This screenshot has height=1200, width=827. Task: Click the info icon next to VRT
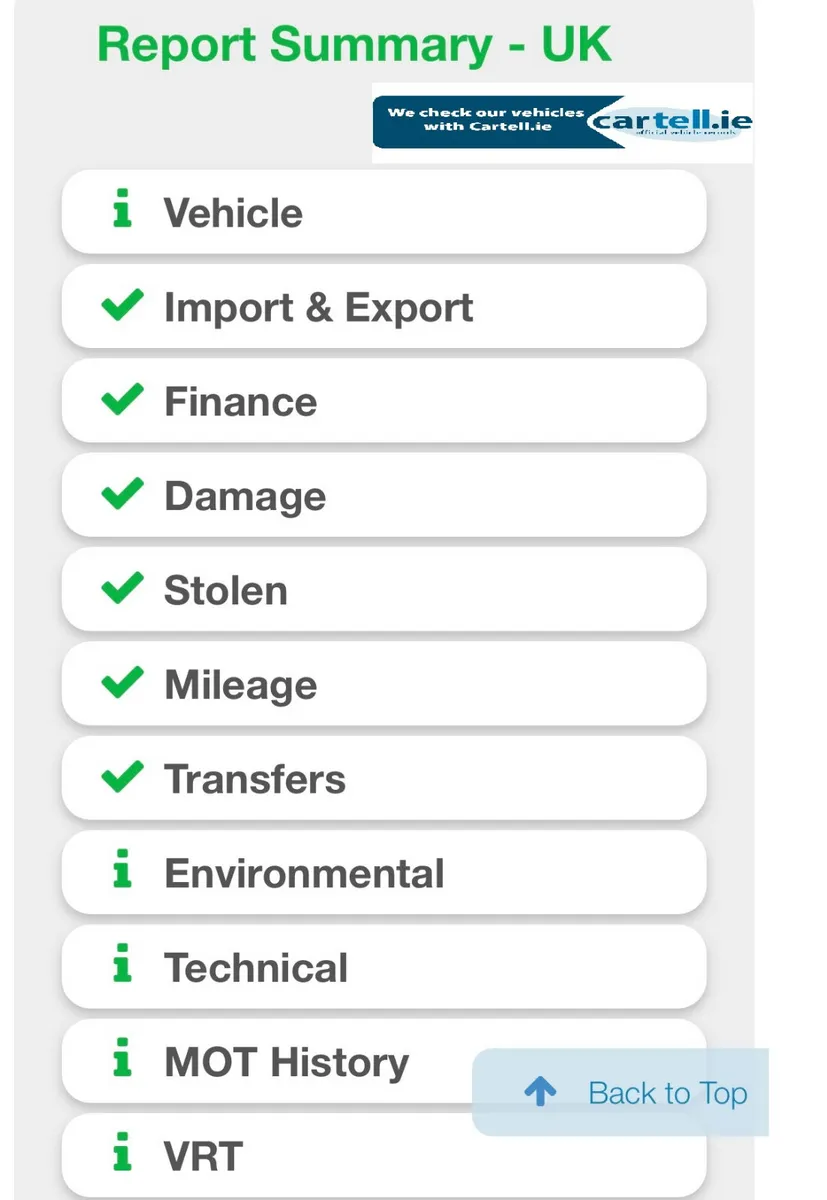[122, 1155]
